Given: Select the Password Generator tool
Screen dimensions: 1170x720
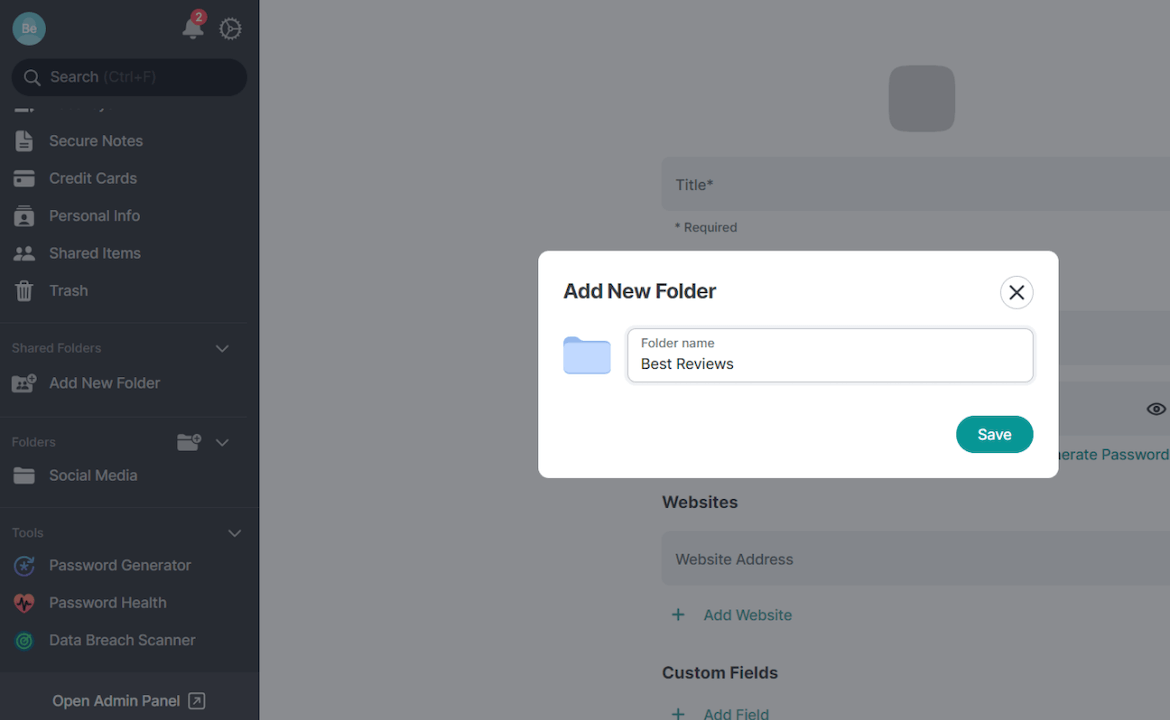Looking at the screenshot, I should (120, 565).
